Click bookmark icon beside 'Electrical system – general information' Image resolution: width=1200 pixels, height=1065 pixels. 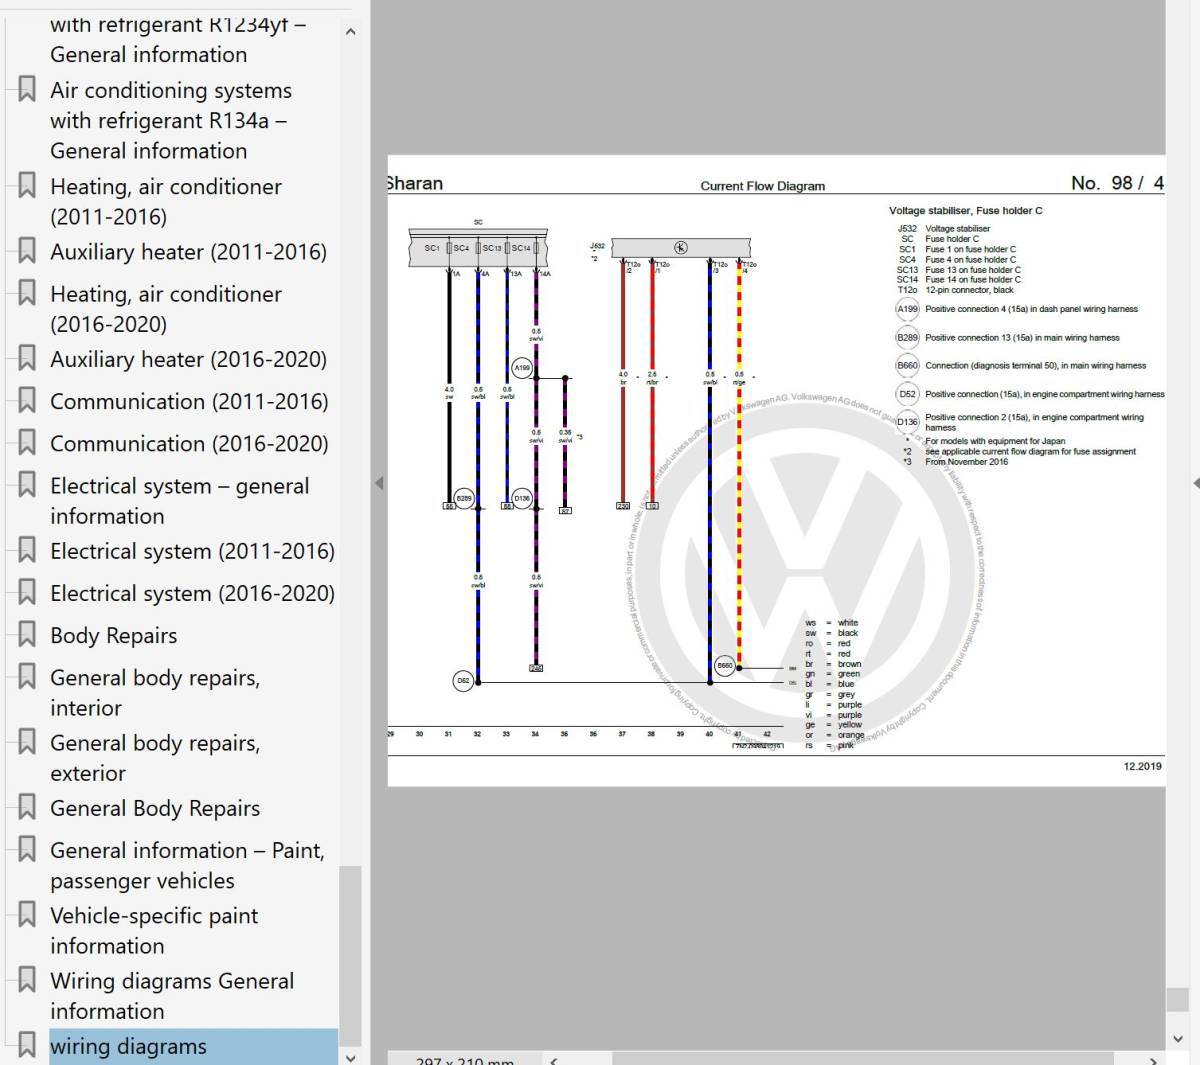coord(27,484)
